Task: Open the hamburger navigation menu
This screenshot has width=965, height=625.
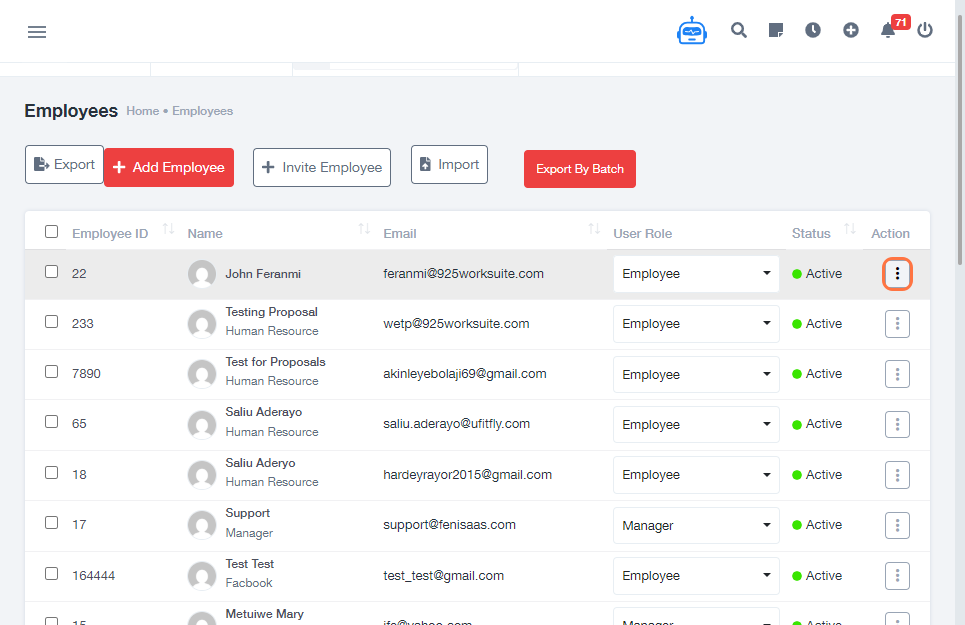Action: click(x=37, y=32)
